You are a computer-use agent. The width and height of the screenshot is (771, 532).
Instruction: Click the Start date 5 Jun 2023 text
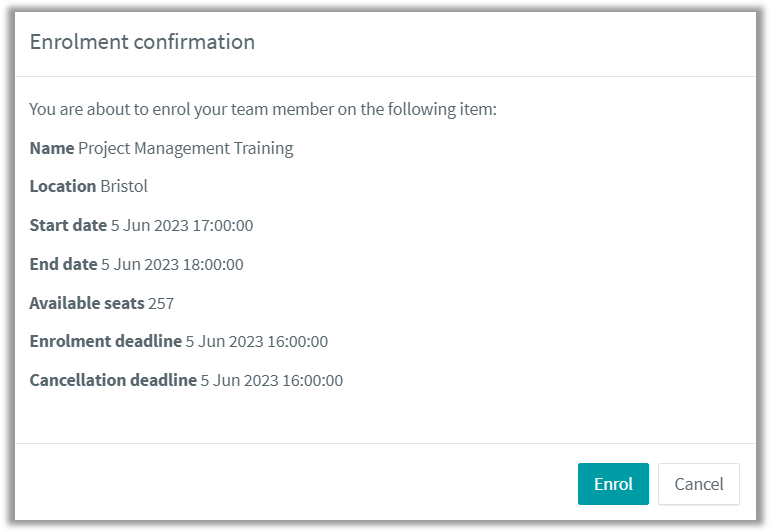click(x=149, y=226)
